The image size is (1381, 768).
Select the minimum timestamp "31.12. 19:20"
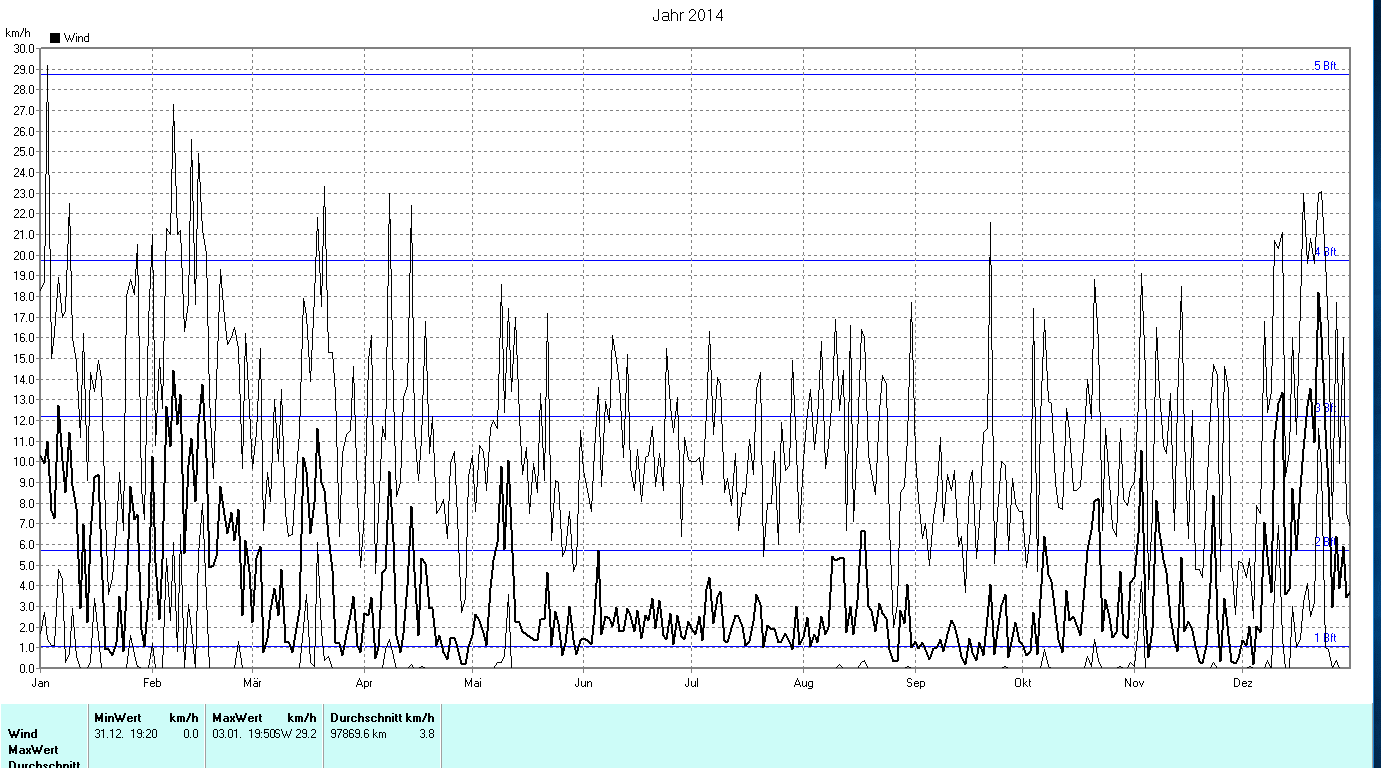tap(126, 734)
